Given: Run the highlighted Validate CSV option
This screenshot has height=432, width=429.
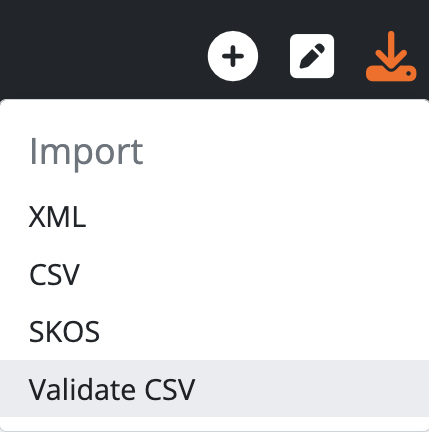Looking at the screenshot, I should click(214, 389).
